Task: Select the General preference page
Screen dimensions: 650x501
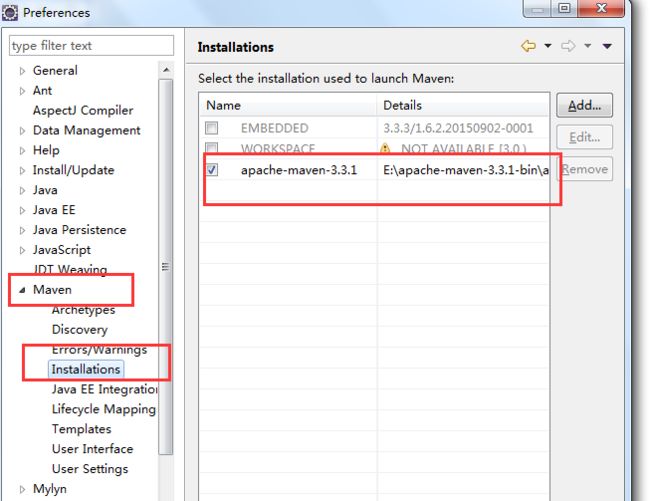Action: coord(55,70)
